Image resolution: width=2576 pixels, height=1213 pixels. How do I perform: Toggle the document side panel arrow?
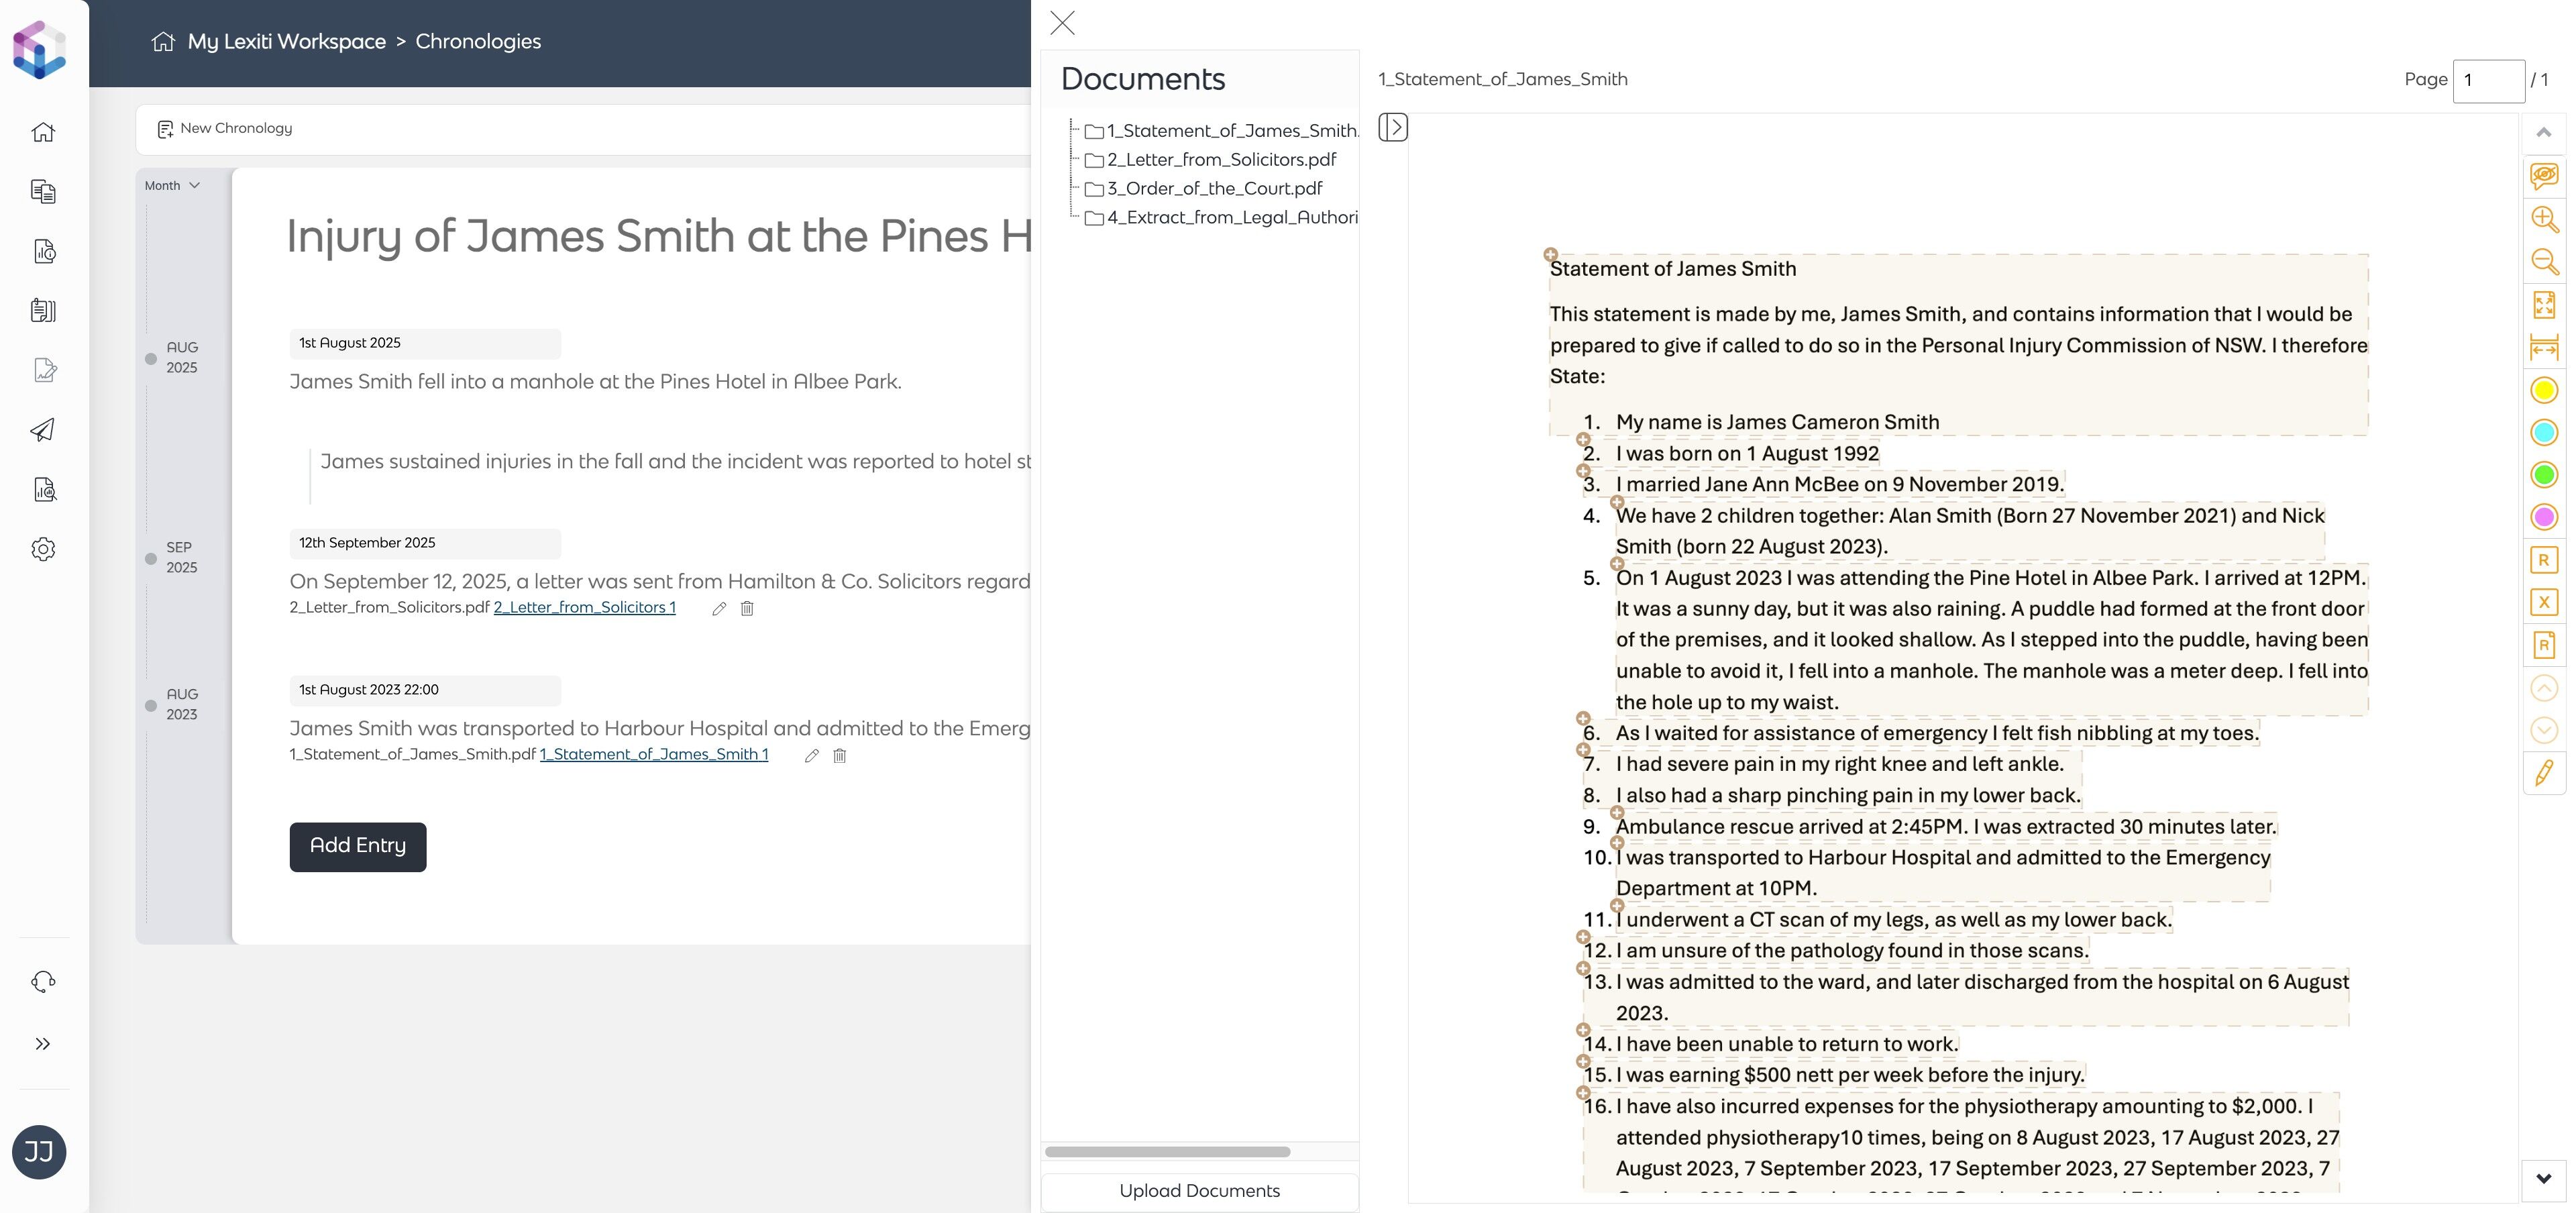1392,127
